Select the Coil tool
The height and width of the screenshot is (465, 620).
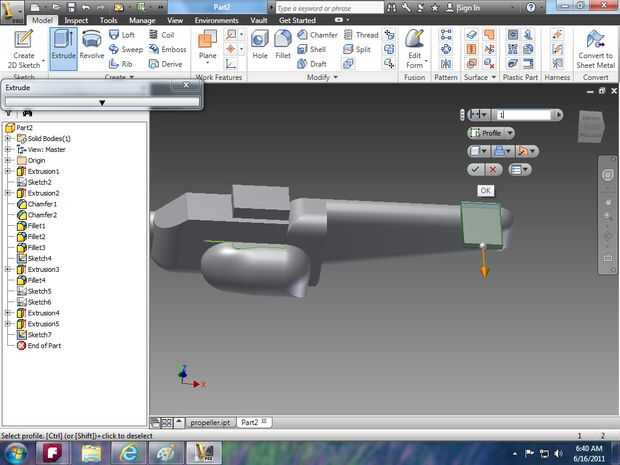(x=161, y=35)
